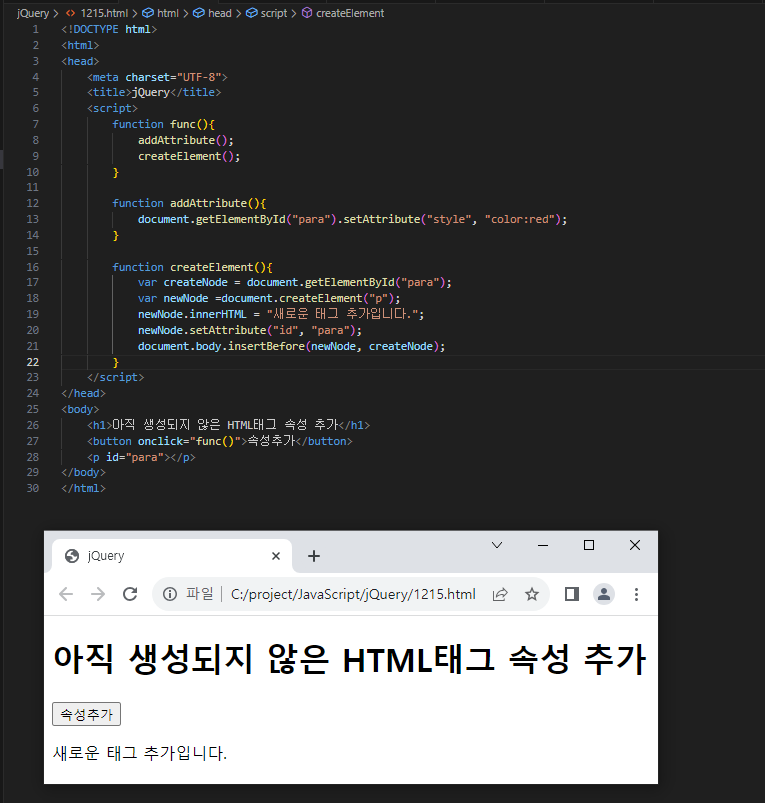
Task: Click the 파일 label in address bar
Action: click(200, 594)
